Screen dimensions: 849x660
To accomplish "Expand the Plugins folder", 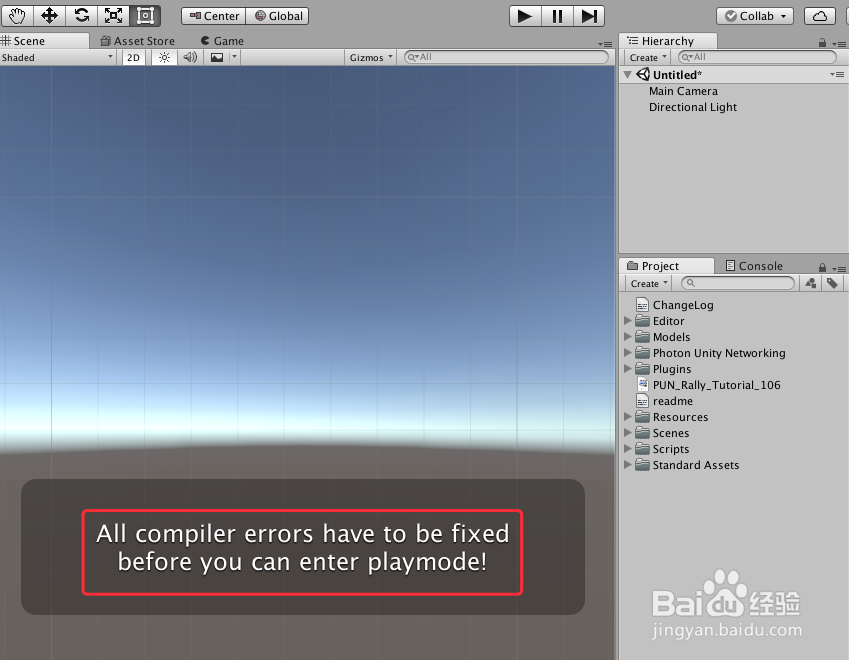I will [x=628, y=369].
